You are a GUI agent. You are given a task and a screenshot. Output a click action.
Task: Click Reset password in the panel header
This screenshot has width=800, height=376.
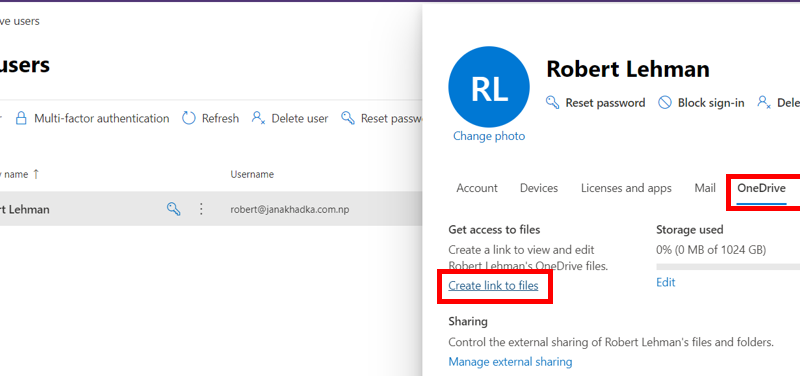click(605, 103)
